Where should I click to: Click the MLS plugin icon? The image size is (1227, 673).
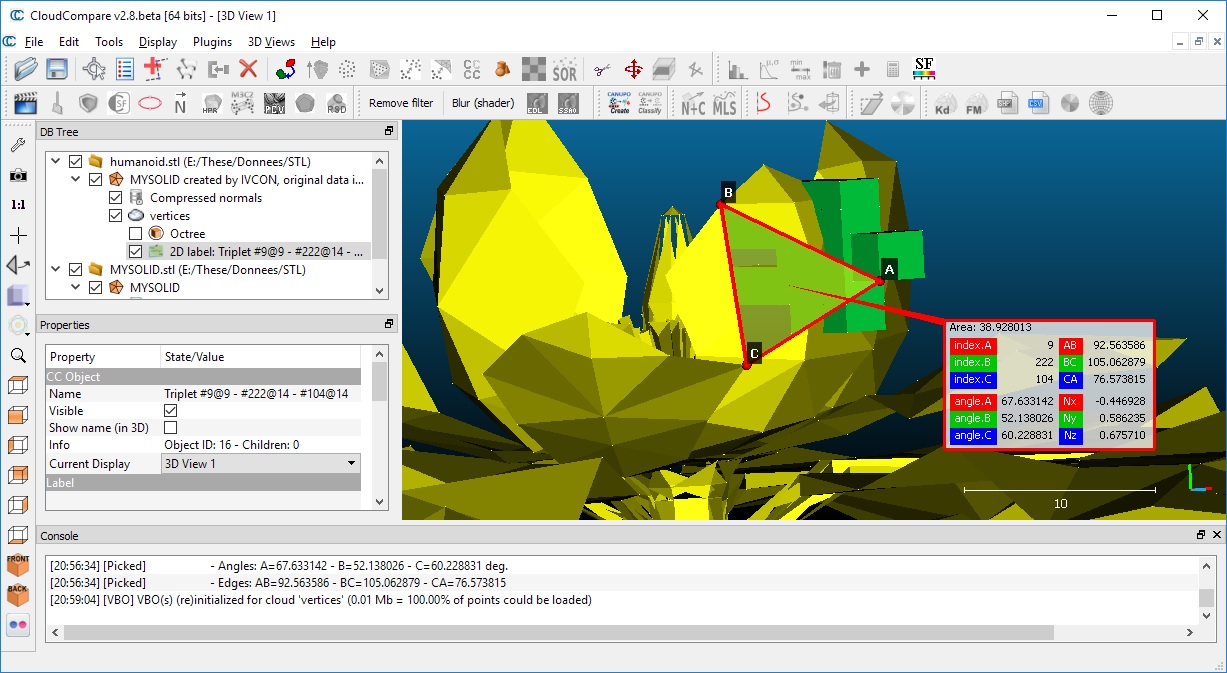click(x=724, y=103)
